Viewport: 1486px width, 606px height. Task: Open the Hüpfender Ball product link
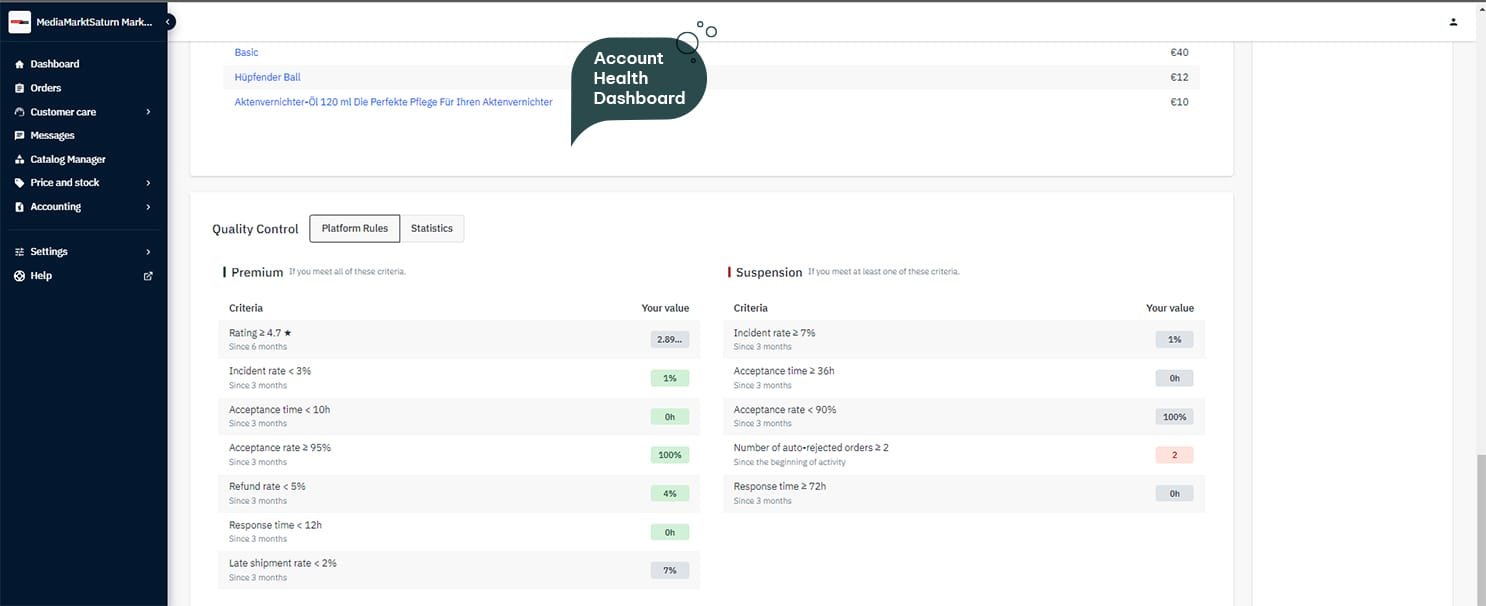point(267,77)
